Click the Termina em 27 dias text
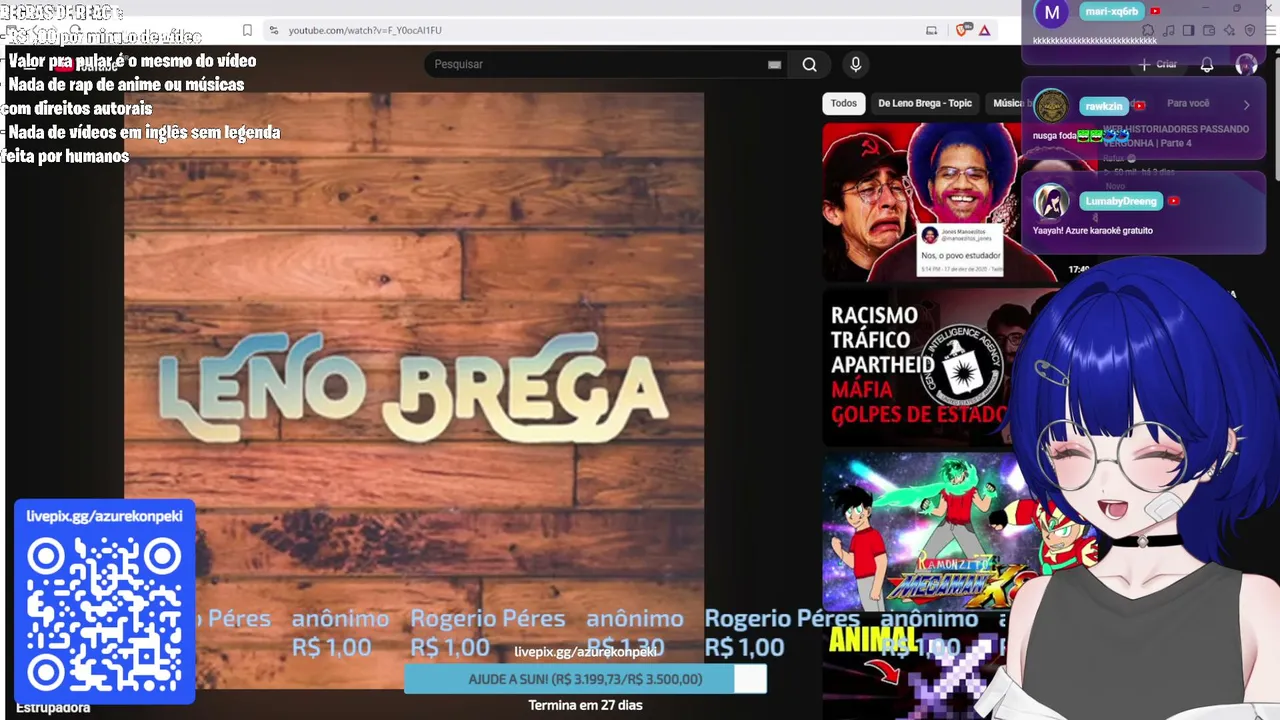 [x=585, y=705]
